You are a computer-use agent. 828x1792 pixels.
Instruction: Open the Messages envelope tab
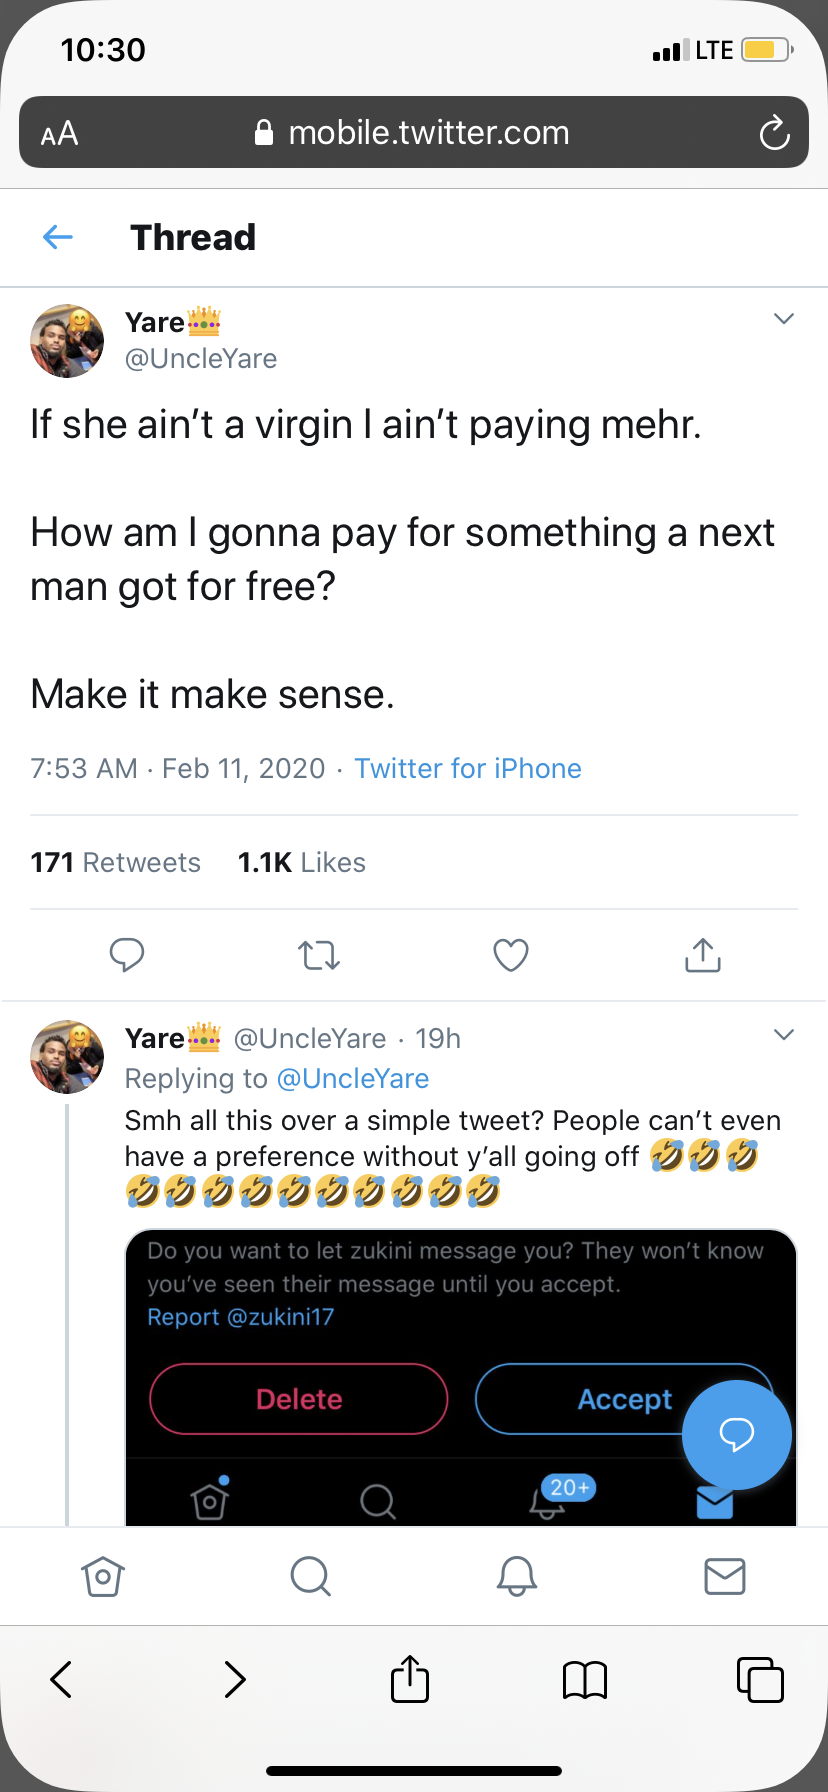tap(725, 1576)
